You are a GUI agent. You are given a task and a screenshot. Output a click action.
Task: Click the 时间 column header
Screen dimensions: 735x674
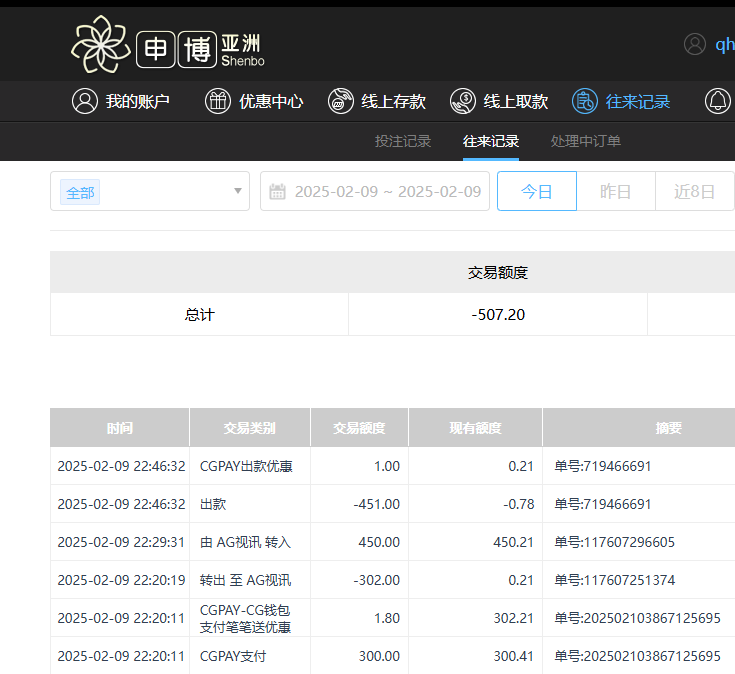(120, 428)
